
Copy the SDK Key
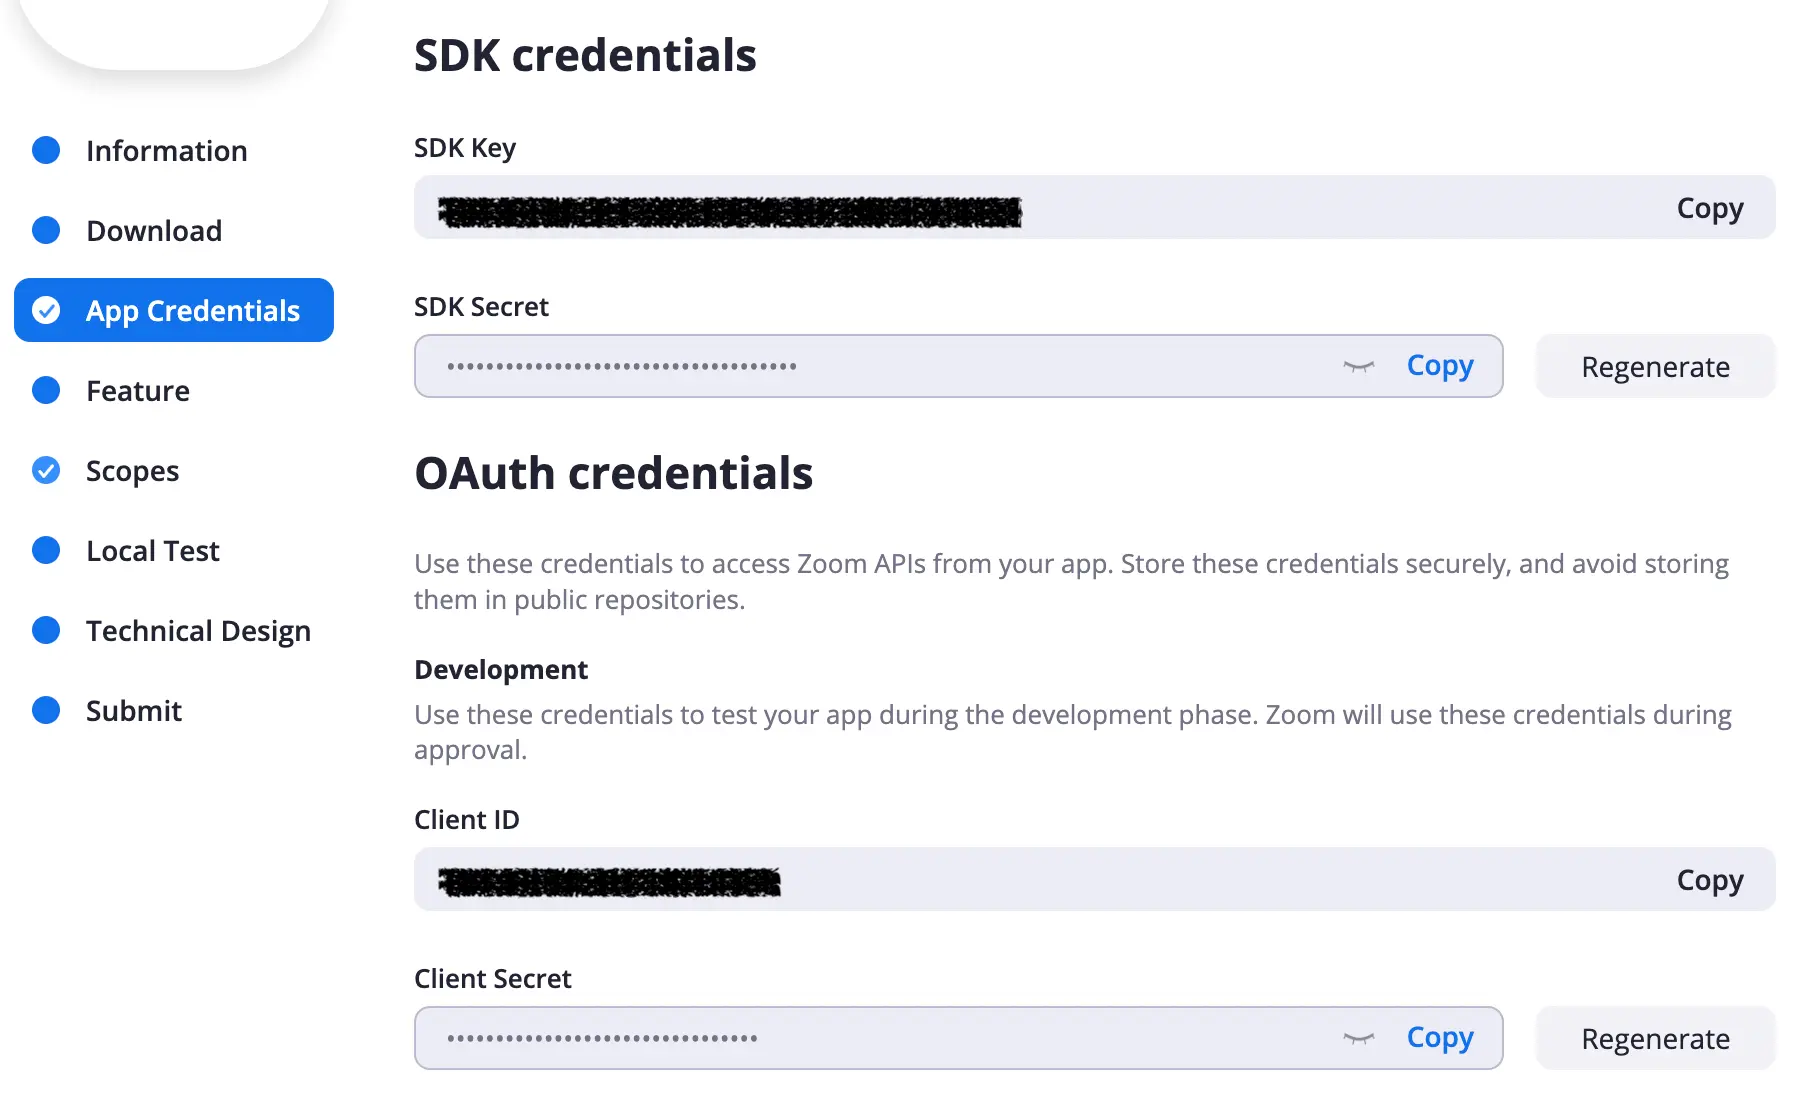coord(1709,207)
